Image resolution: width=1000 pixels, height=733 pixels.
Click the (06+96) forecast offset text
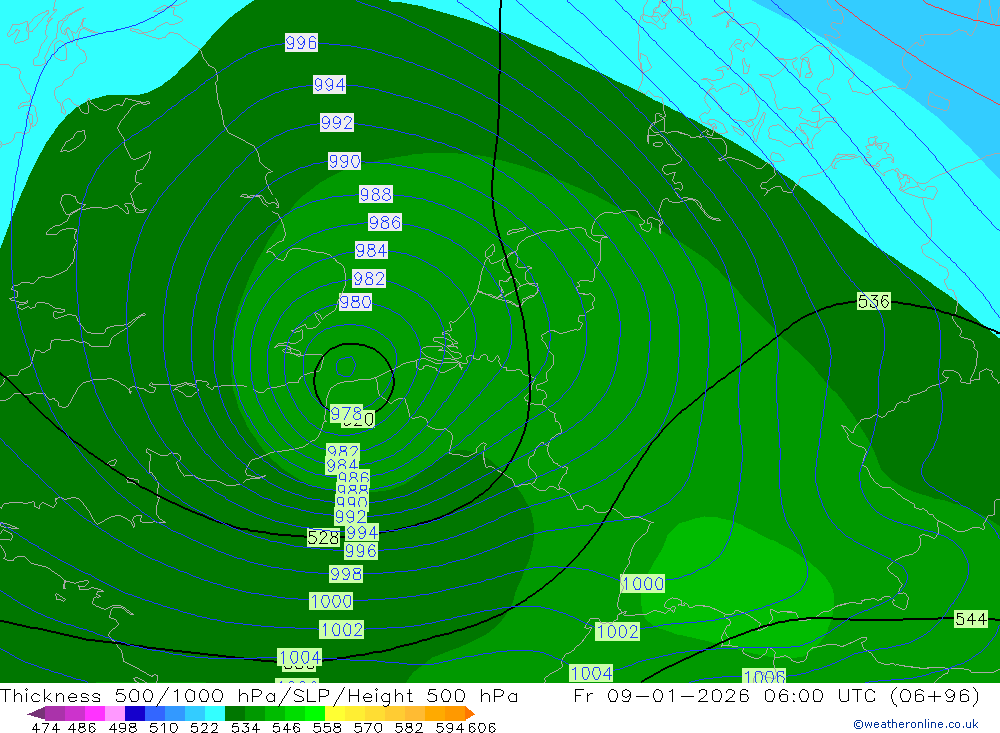click(934, 695)
